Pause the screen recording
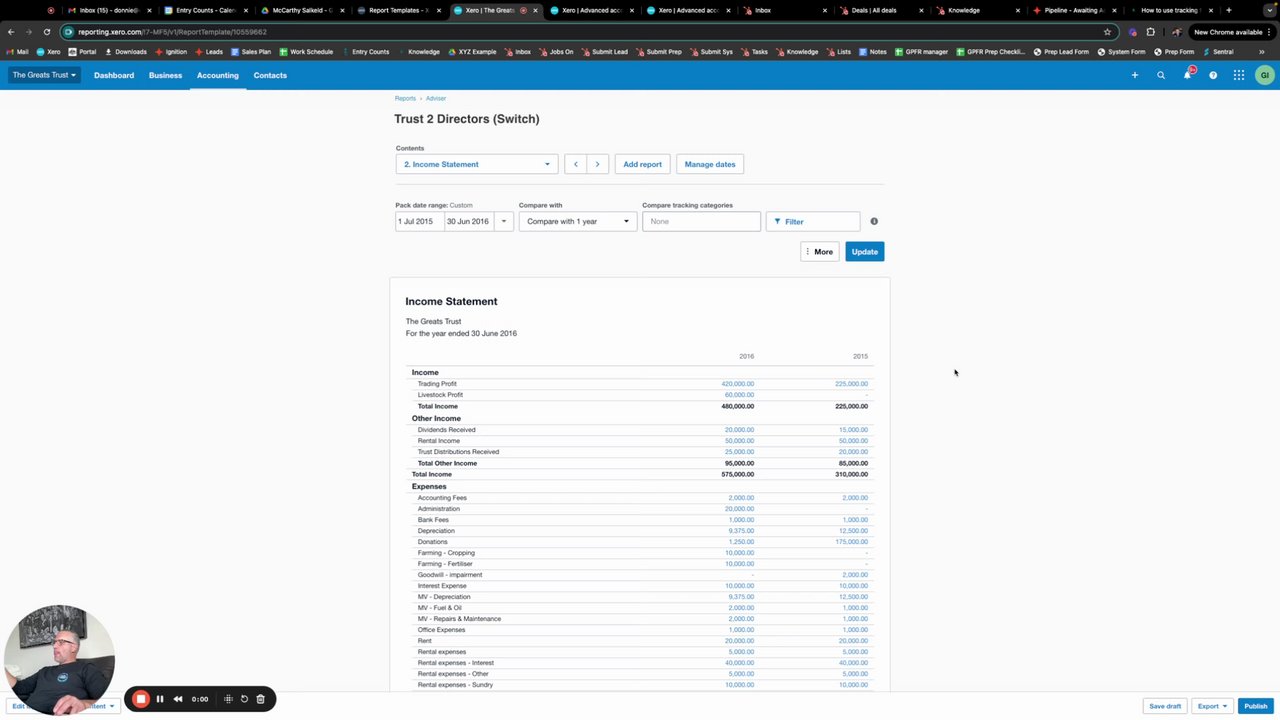 click(x=160, y=699)
